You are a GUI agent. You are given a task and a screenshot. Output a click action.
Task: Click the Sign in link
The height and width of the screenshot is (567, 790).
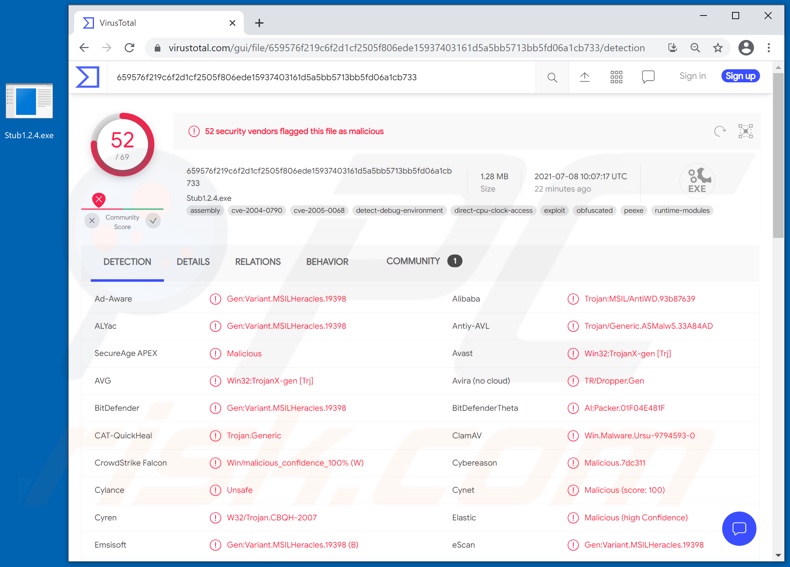[692, 76]
